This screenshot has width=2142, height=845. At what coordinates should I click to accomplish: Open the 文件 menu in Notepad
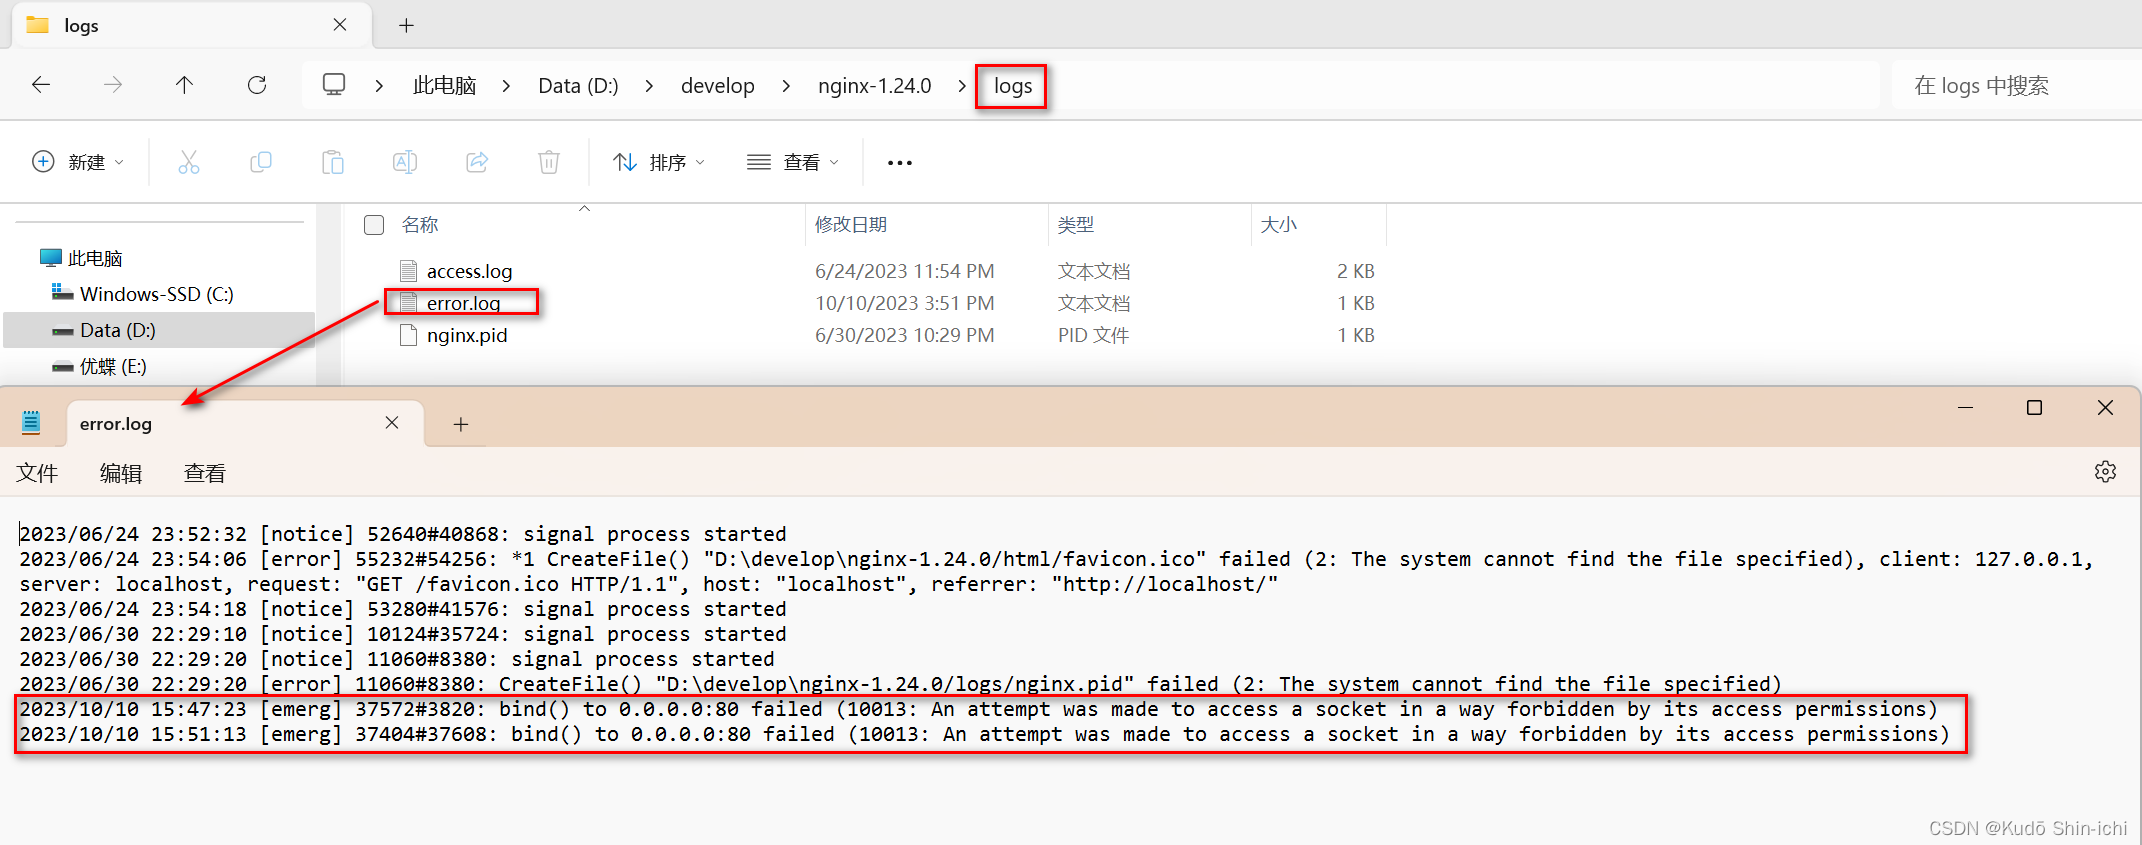click(x=37, y=473)
